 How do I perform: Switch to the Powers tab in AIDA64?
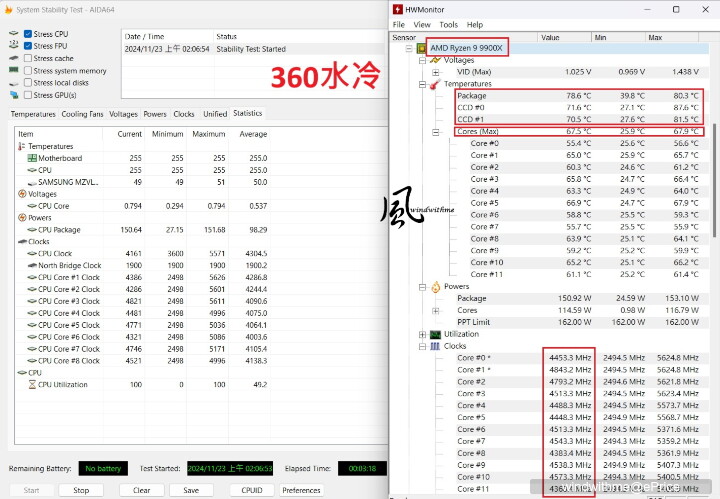coord(155,114)
